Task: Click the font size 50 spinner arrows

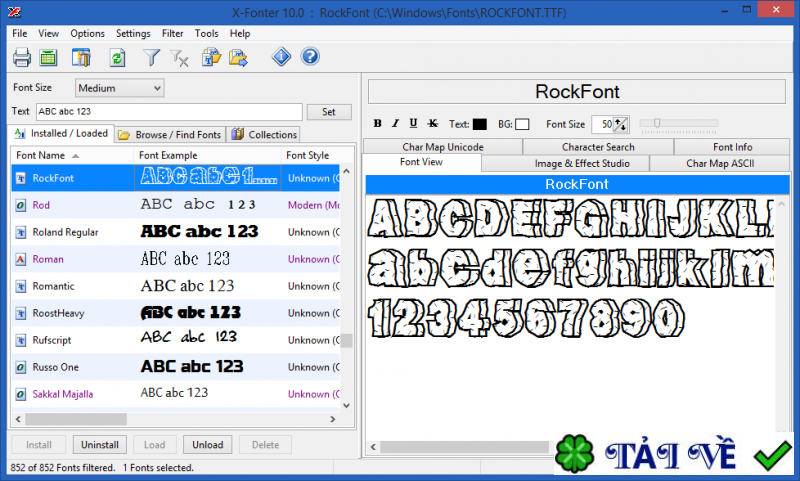Action: tap(621, 124)
